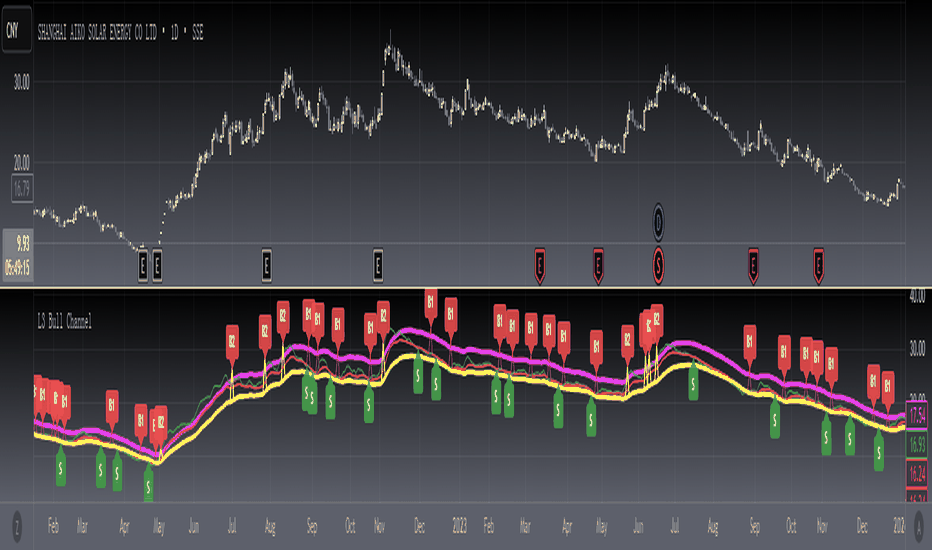Click the lone B1 signal label in late March 2022
932x550 pixels.
112,407
